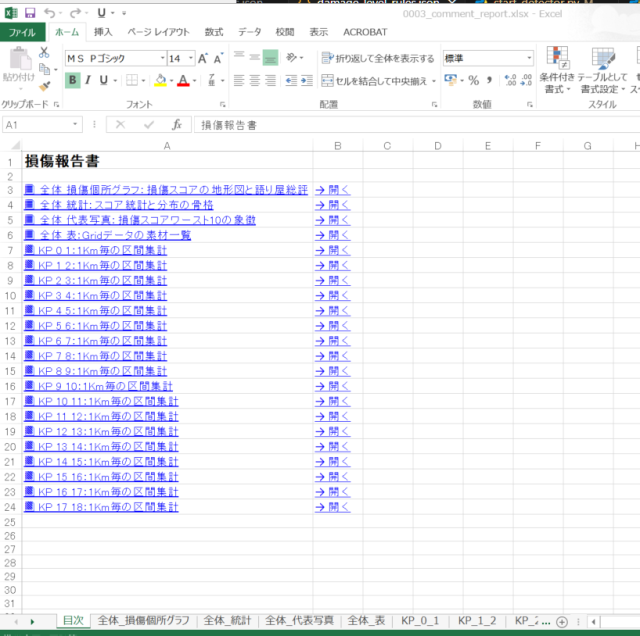This screenshot has width=640, height=636.
Task: Click the Redo arrow icon
Action: tap(75, 13)
